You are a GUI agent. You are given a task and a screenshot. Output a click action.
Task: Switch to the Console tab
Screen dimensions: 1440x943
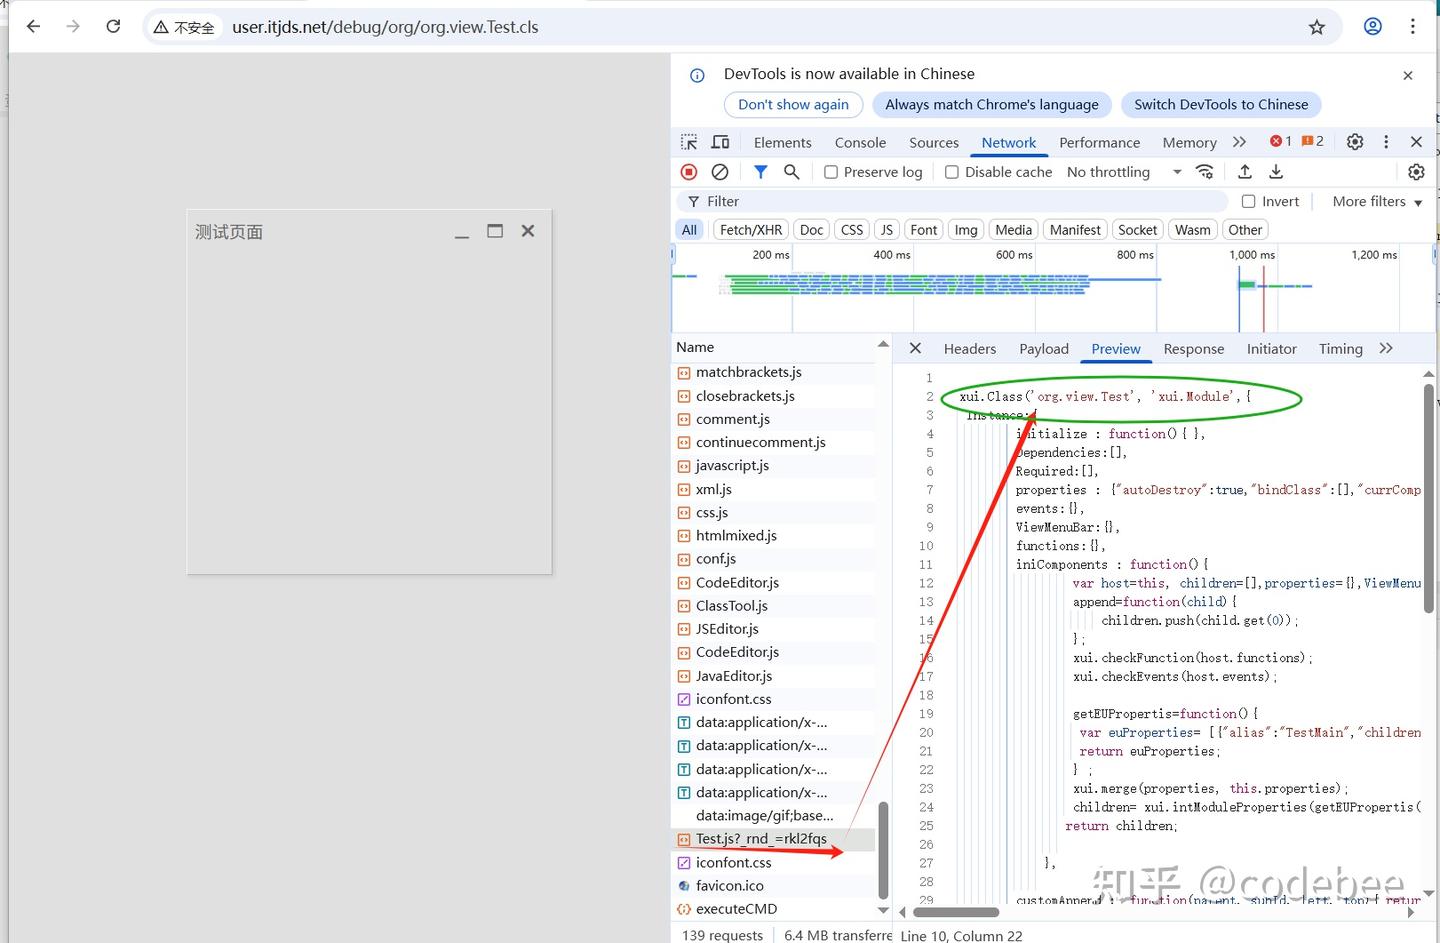(860, 143)
